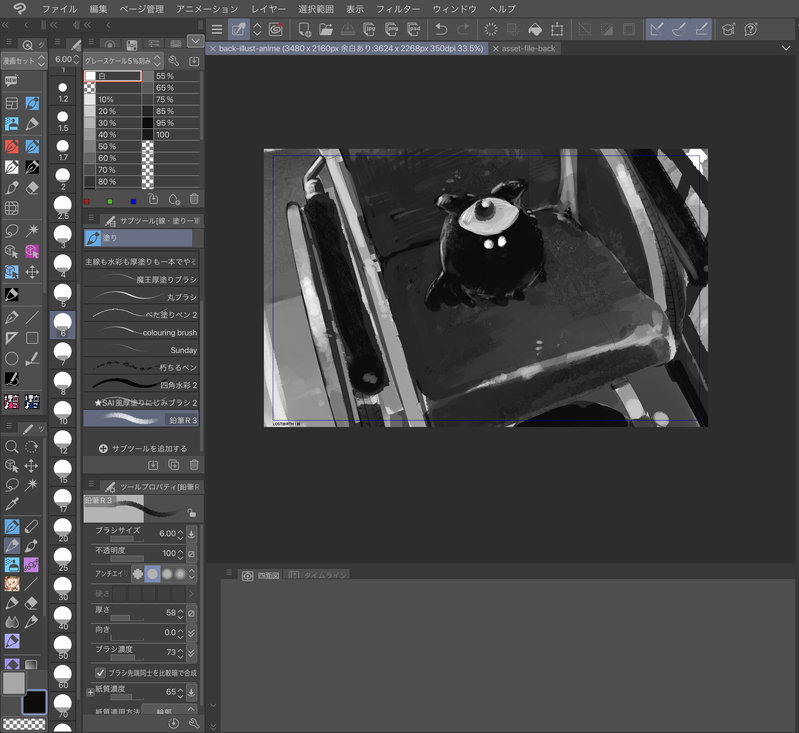Viewport: 799px width, 733px height.
Task: Select the colouring brush sub tool
Action: (x=141, y=332)
